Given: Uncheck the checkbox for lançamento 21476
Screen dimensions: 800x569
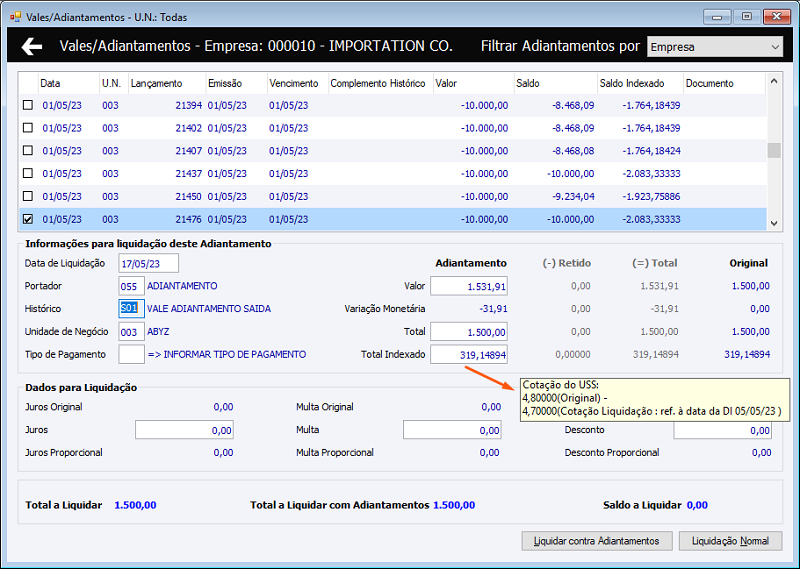Looking at the screenshot, I should coord(28,219).
